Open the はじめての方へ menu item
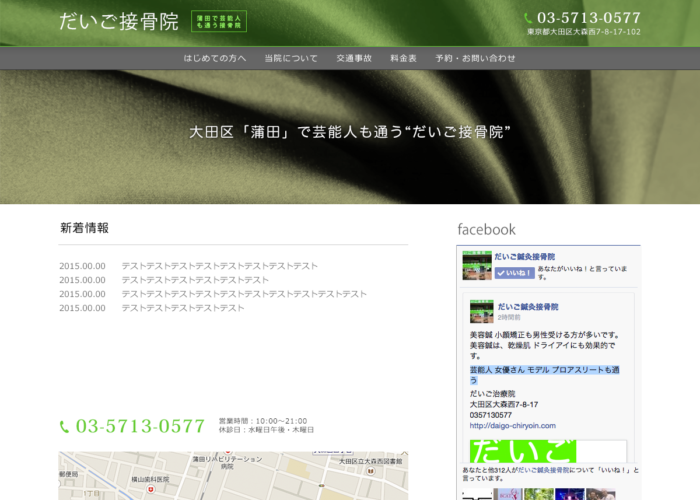Screen dimensions: 700x500 pos(214,58)
